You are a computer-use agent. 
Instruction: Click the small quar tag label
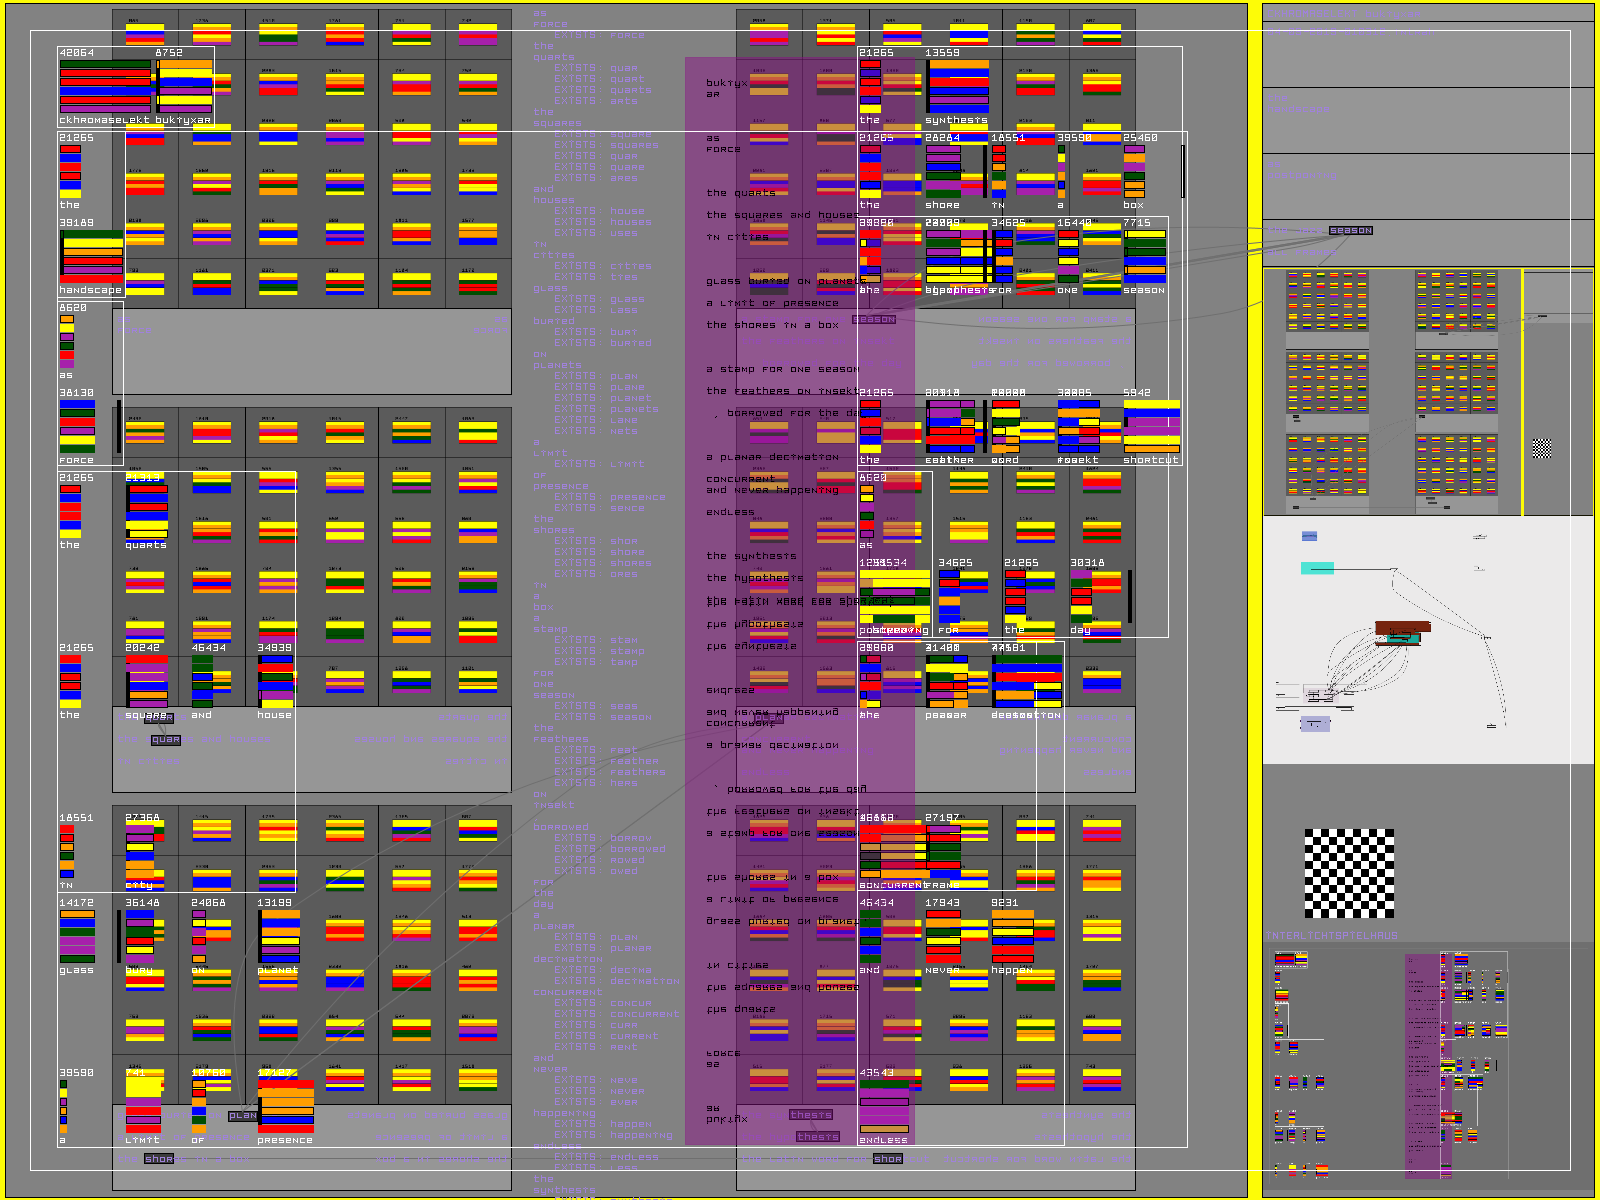(165, 740)
